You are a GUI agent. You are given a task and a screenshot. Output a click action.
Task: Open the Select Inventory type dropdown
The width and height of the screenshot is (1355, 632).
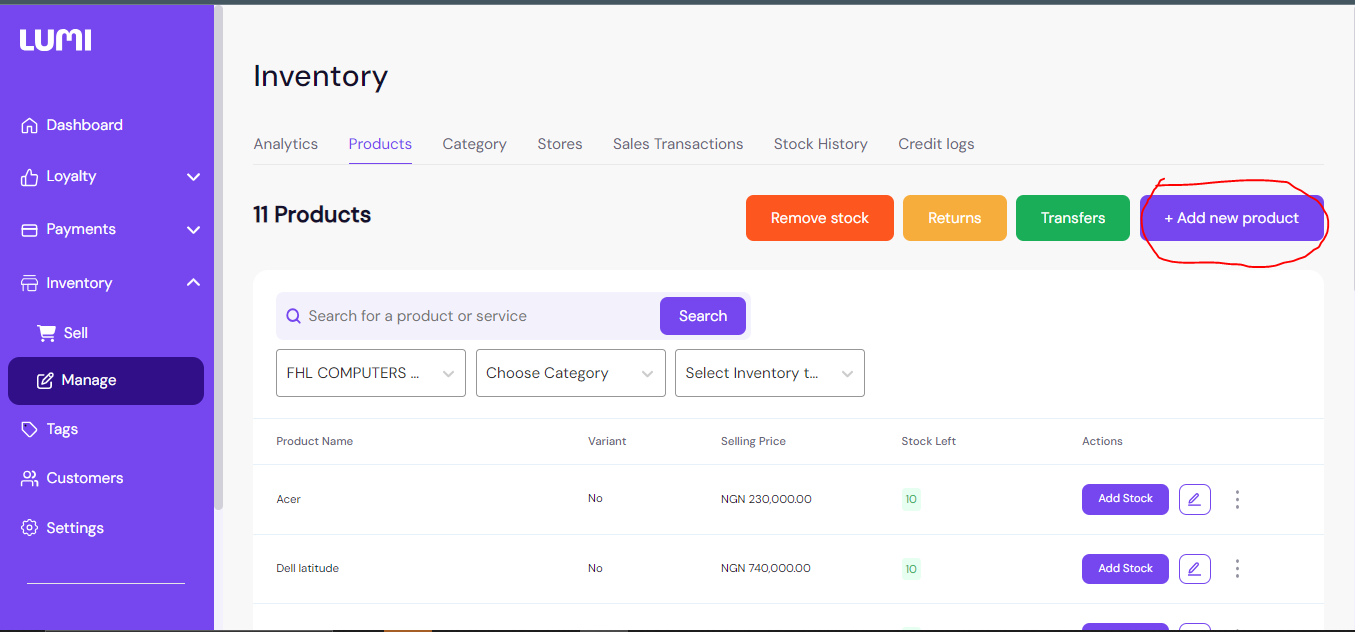point(770,373)
